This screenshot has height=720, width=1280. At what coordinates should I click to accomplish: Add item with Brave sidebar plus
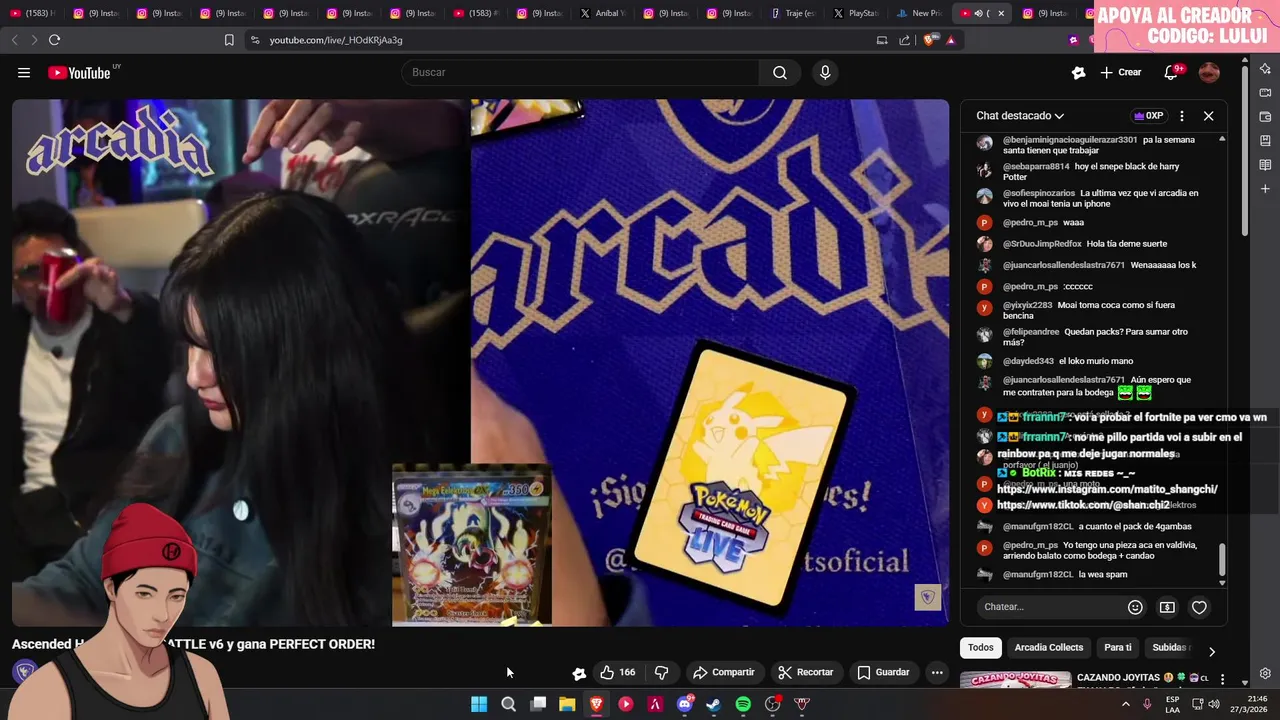(1265, 188)
